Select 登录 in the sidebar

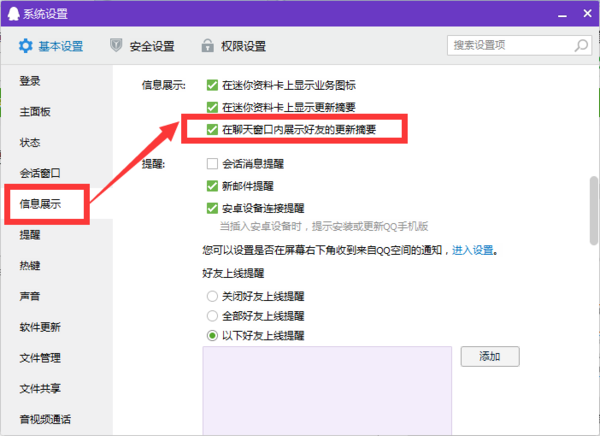(x=30, y=81)
